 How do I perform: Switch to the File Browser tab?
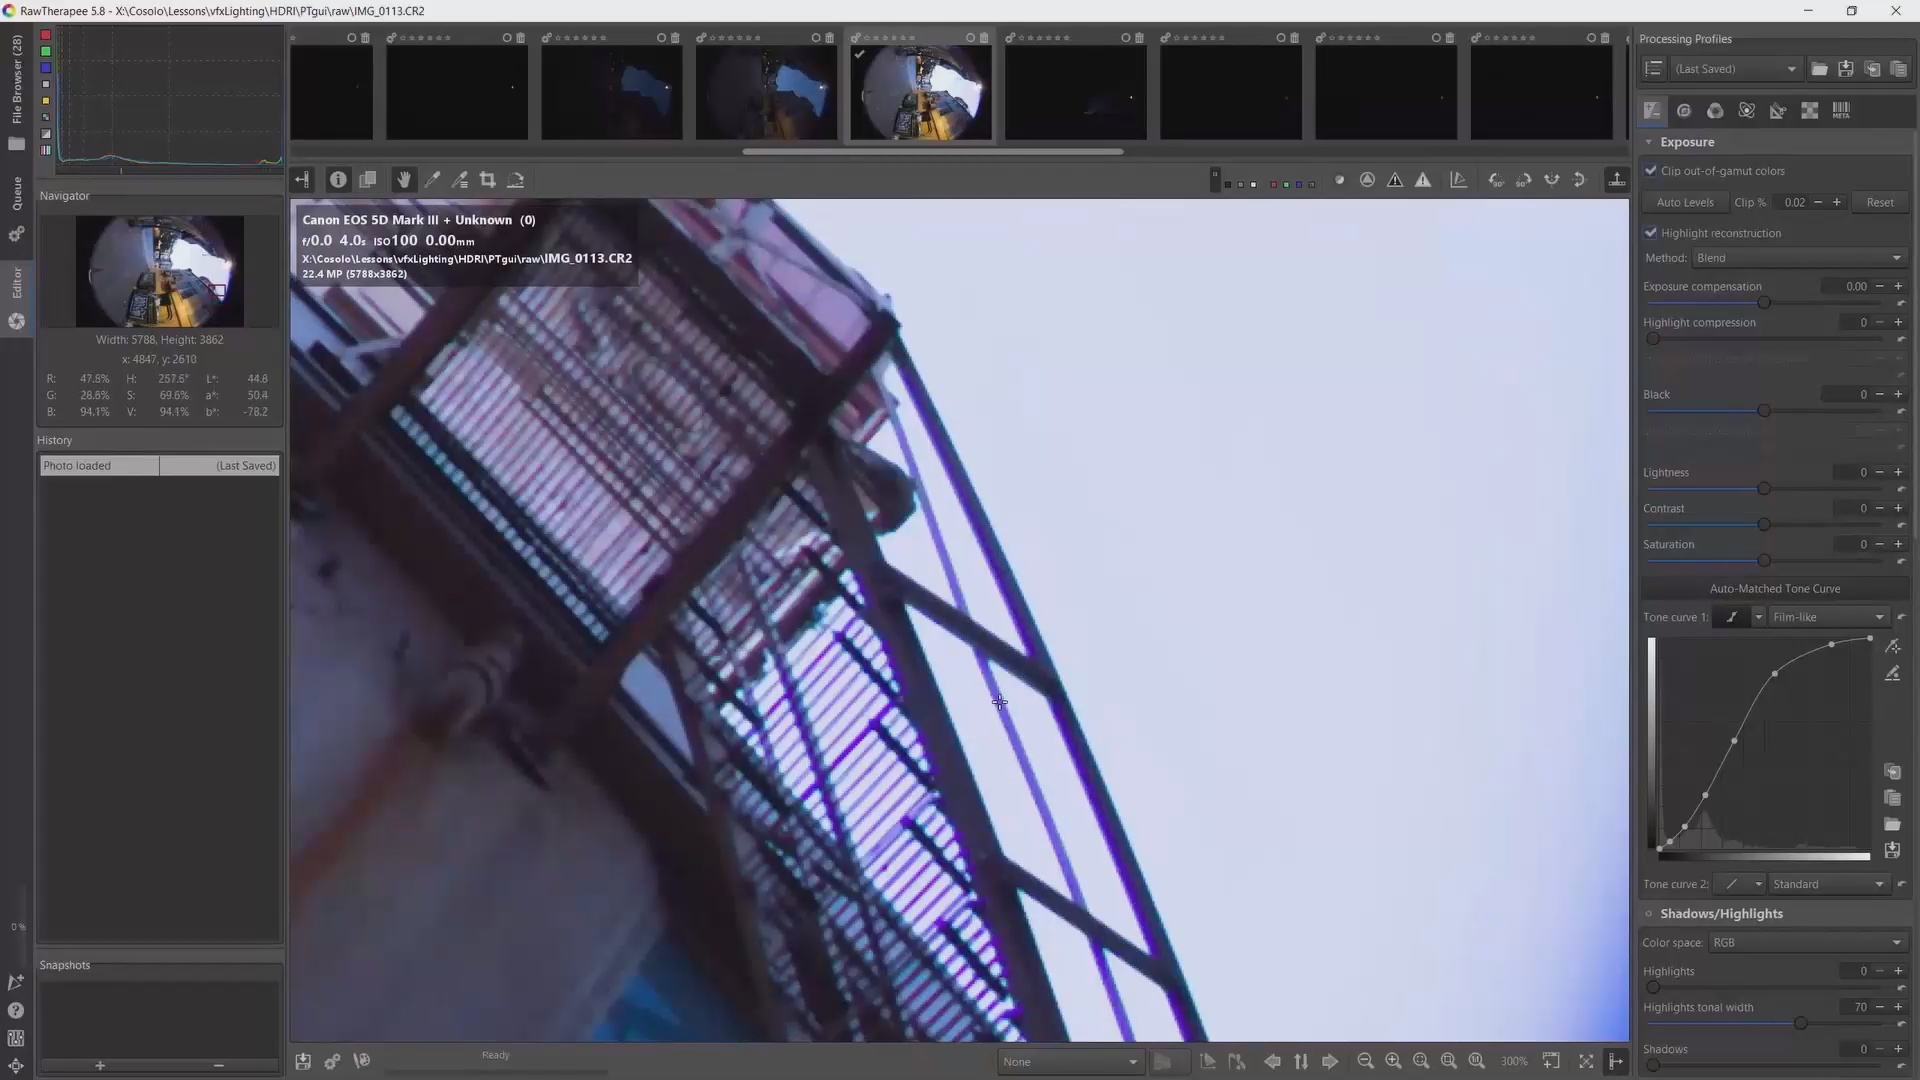pyautogui.click(x=17, y=80)
